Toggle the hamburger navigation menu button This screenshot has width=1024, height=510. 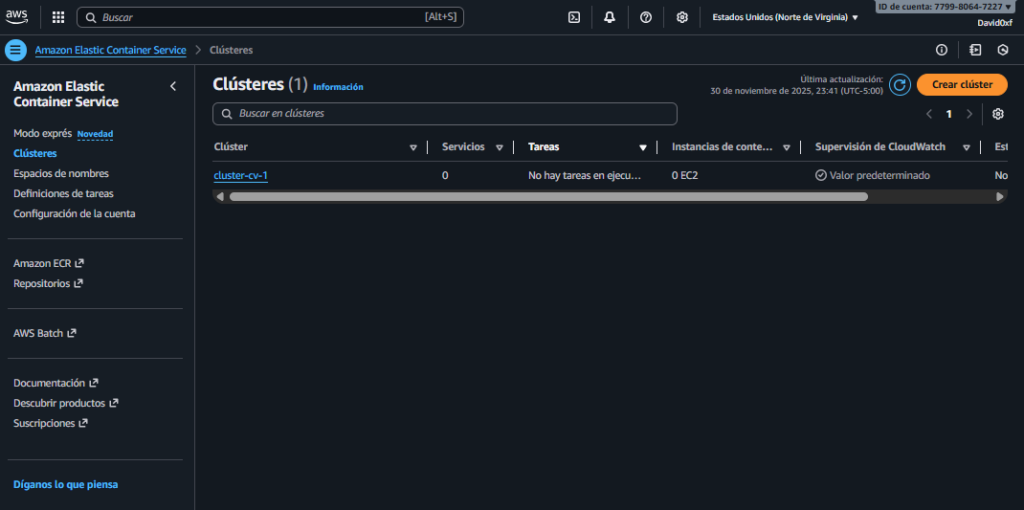(x=15, y=50)
